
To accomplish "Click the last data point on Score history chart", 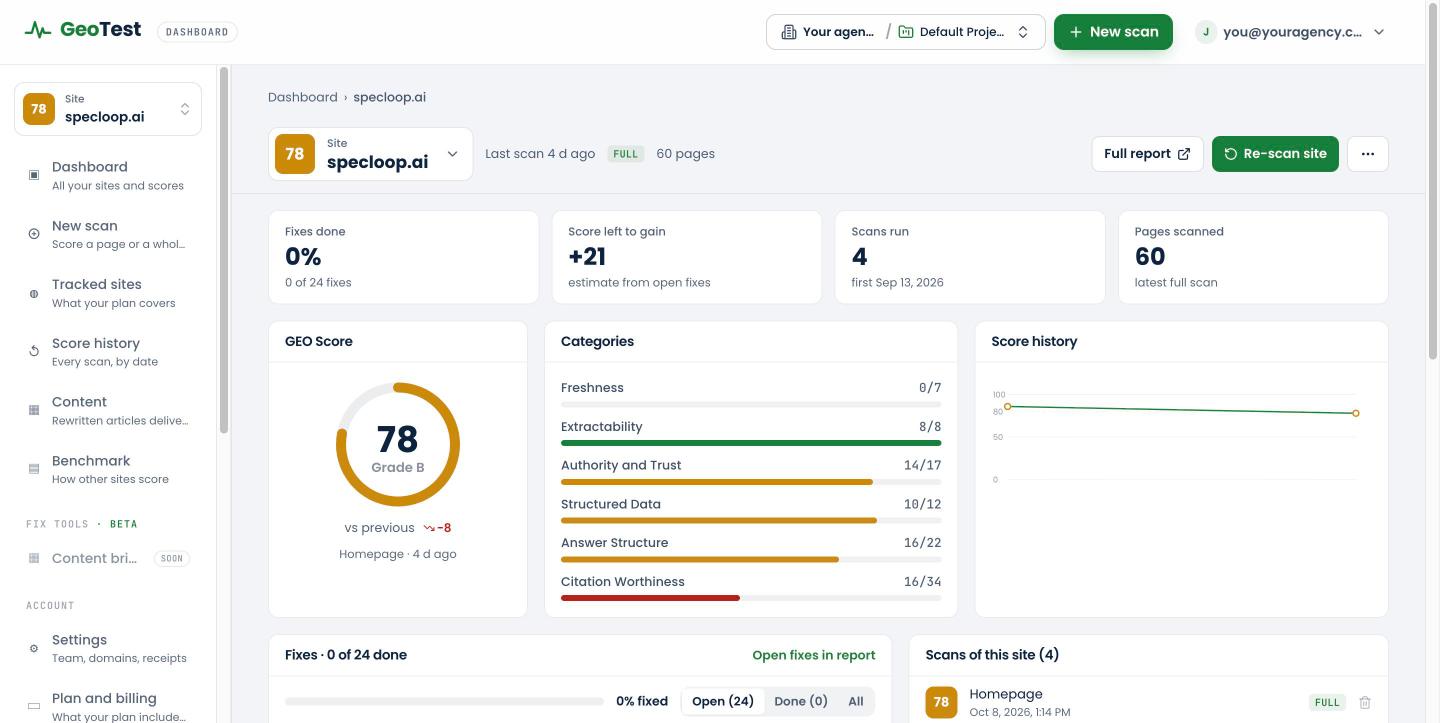I will pyautogui.click(x=1356, y=413).
